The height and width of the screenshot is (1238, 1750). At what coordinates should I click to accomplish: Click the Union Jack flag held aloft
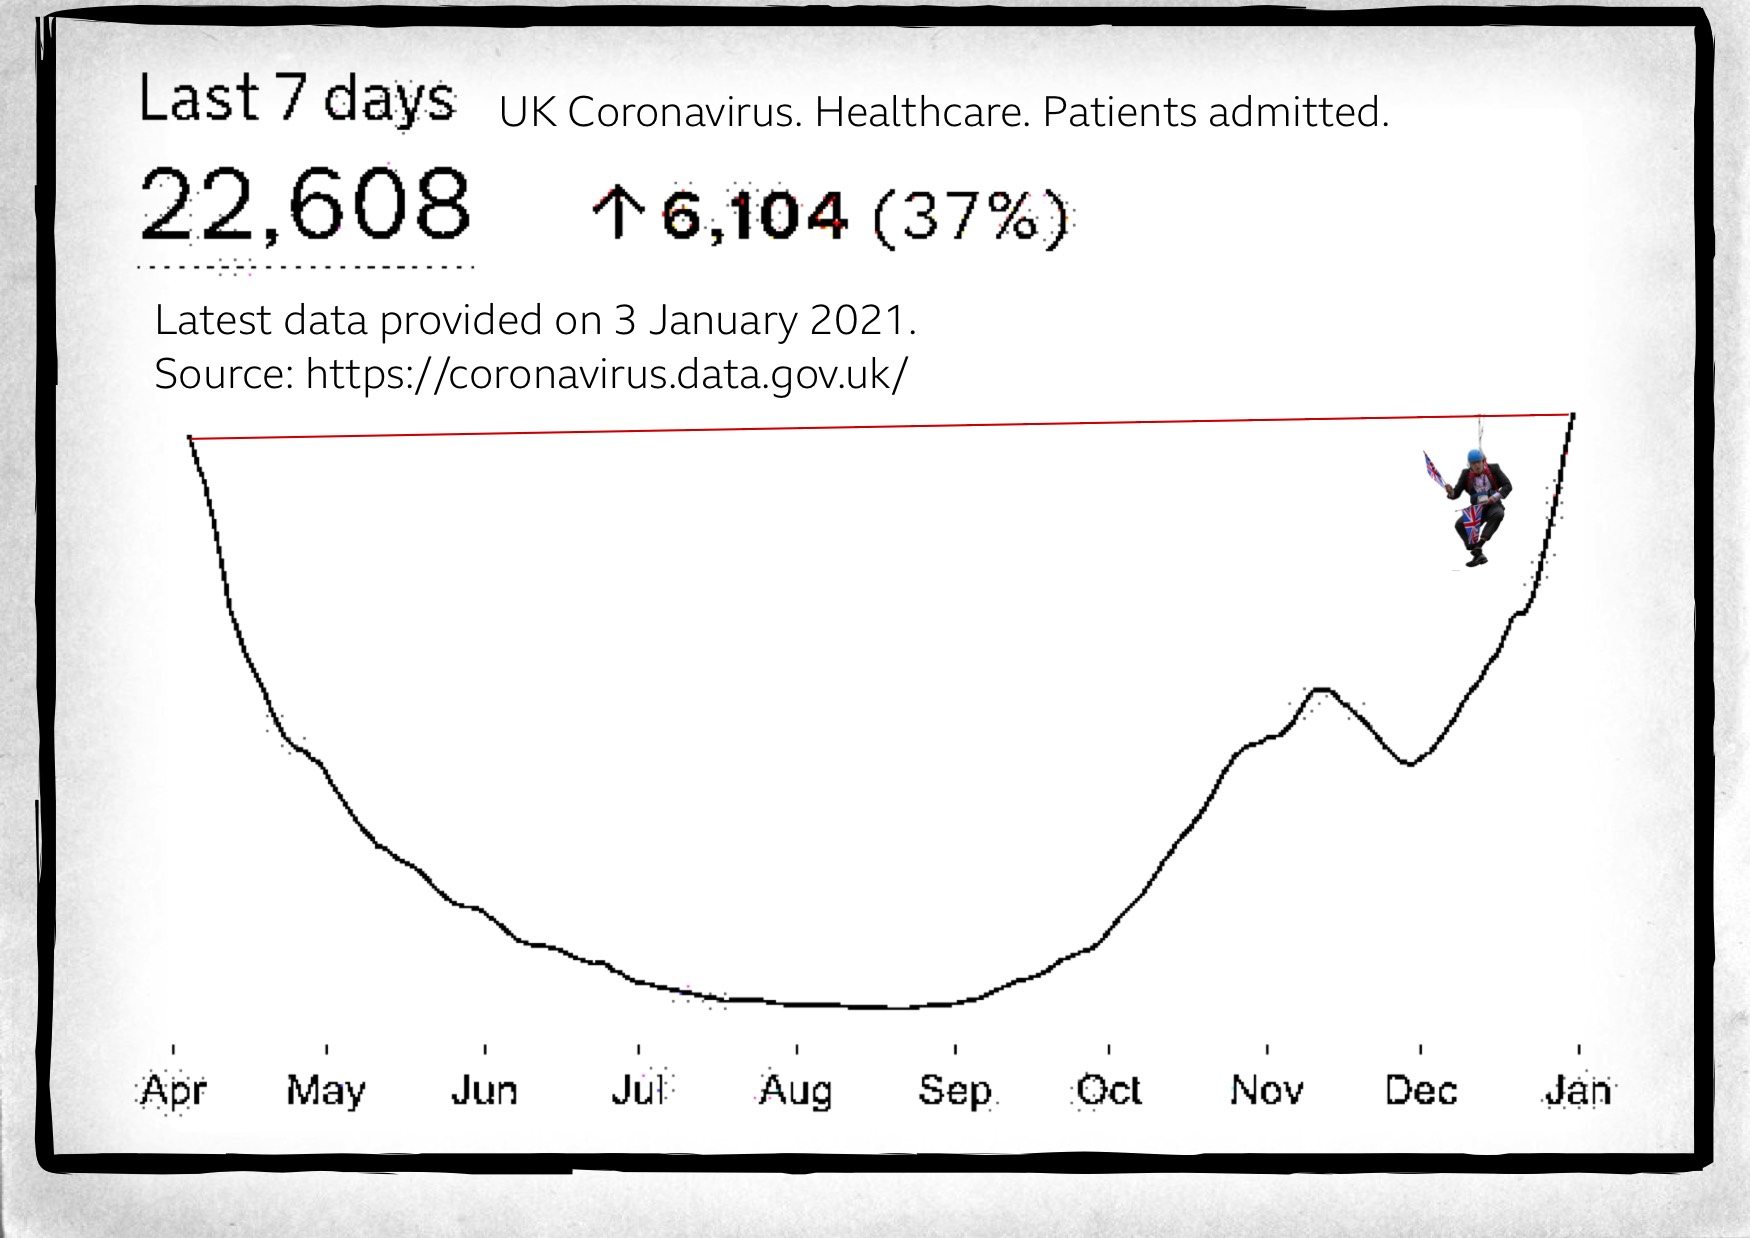click(1434, 469)
